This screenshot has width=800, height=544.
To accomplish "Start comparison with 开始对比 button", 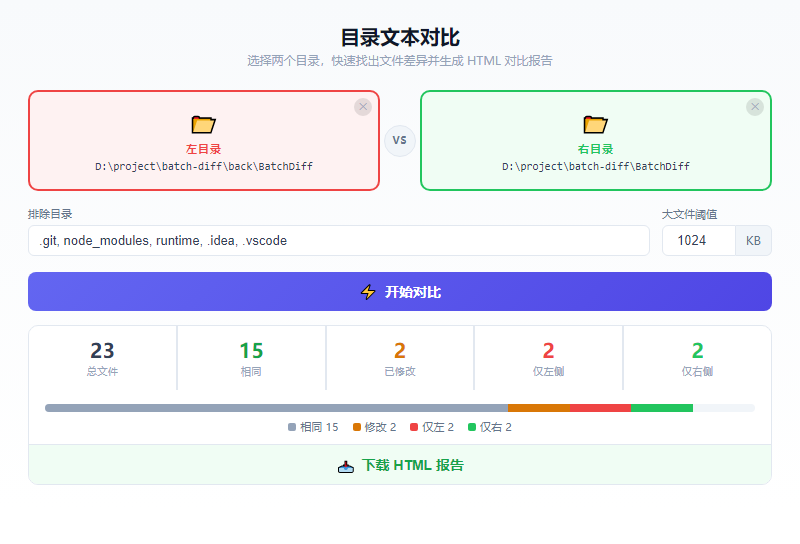I will pos(400,291).
